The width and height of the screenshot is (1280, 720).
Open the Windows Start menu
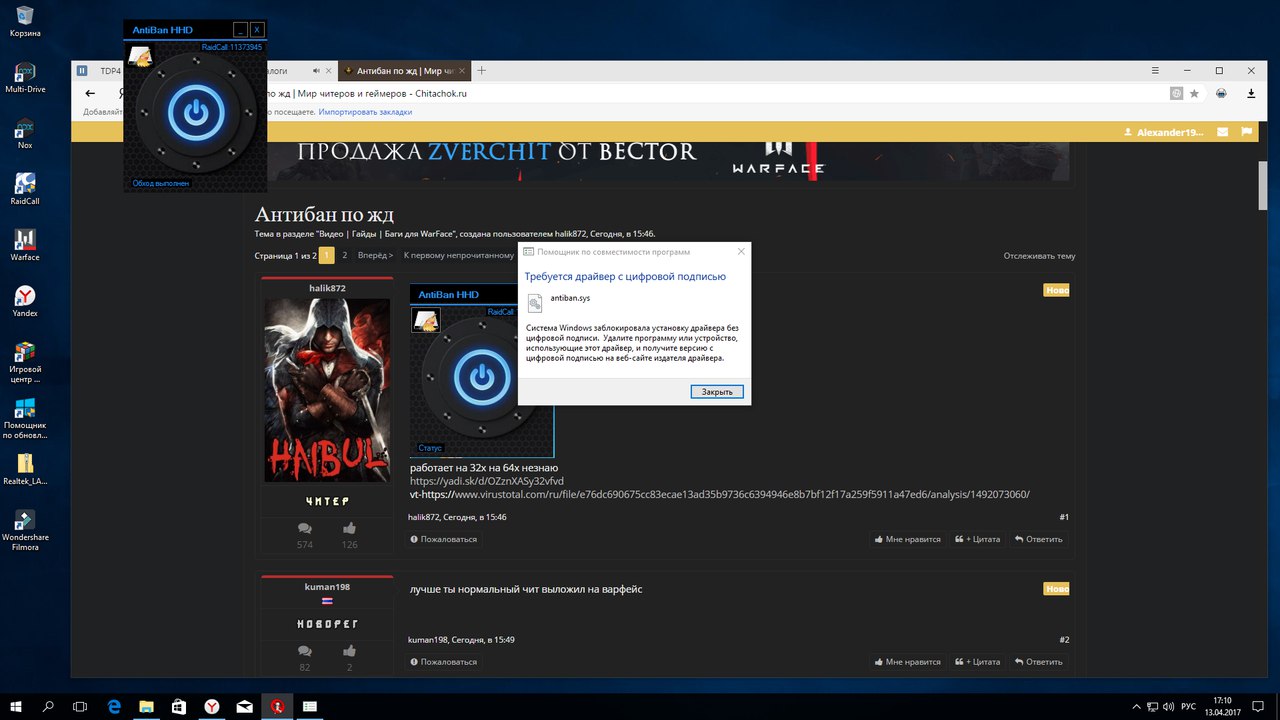tap(16, 706)
